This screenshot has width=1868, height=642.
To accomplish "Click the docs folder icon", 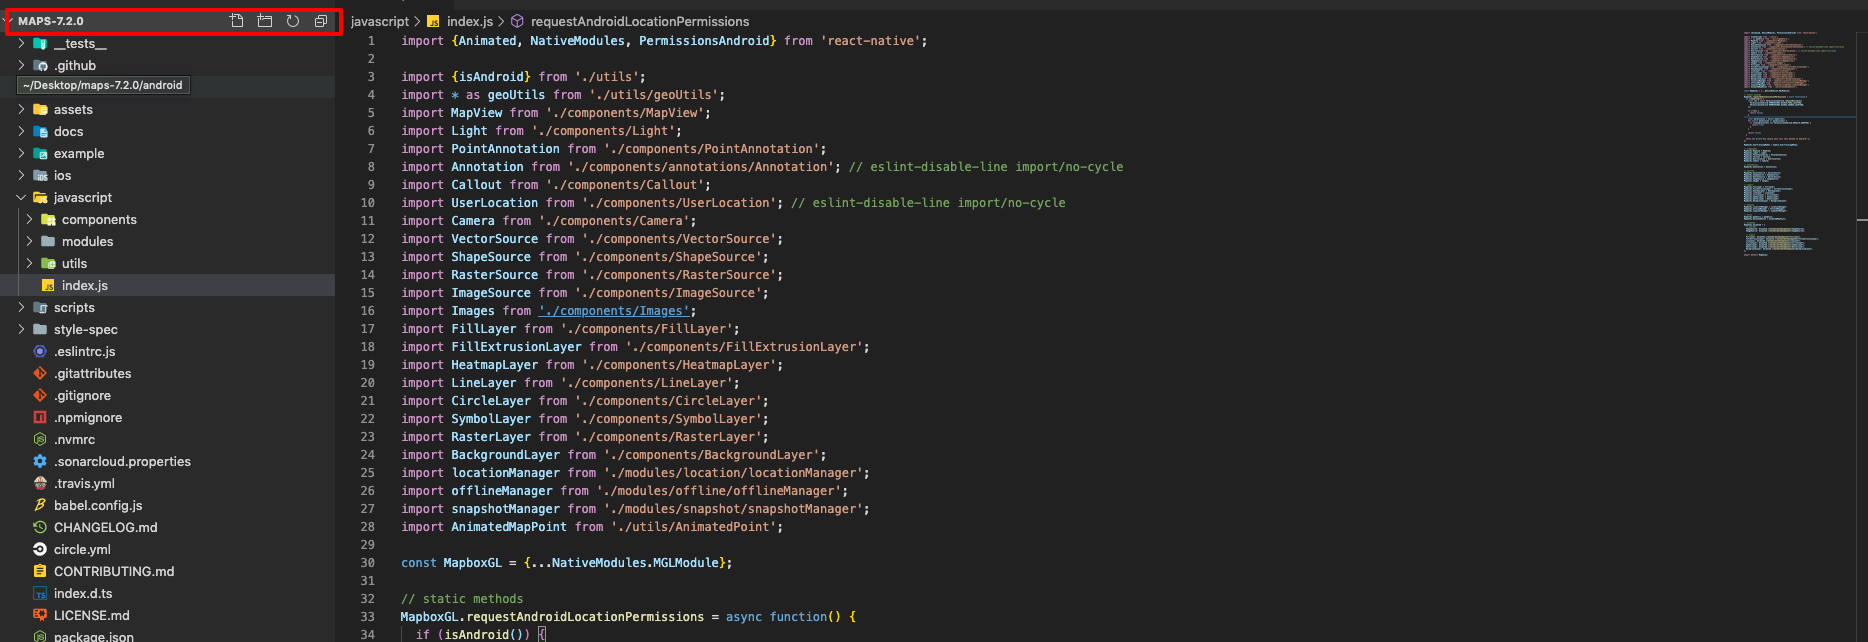I will [x=40, y=132].
